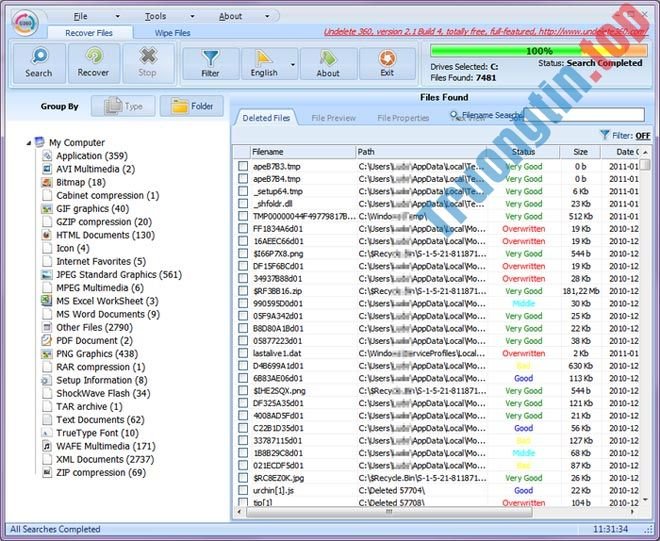Open the File menu dropdown arrow
The image size is (660, 541).
coord(117,16)
